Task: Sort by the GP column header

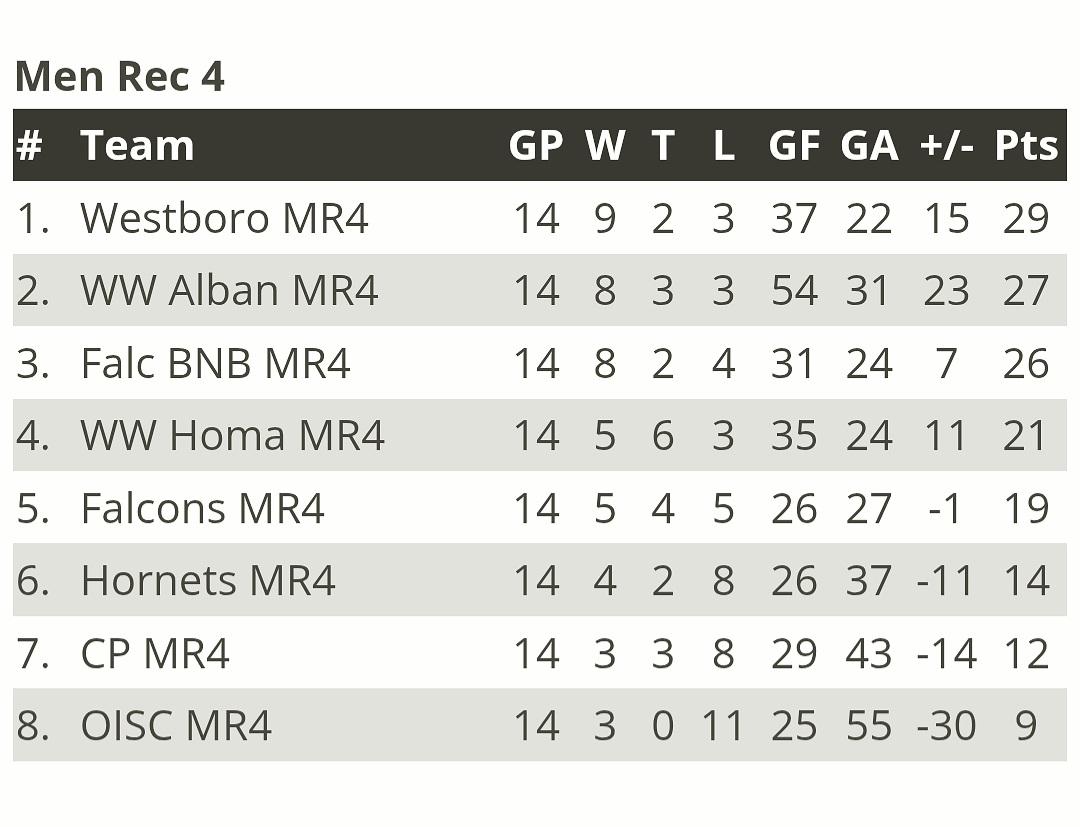Action: pos(536,146)
